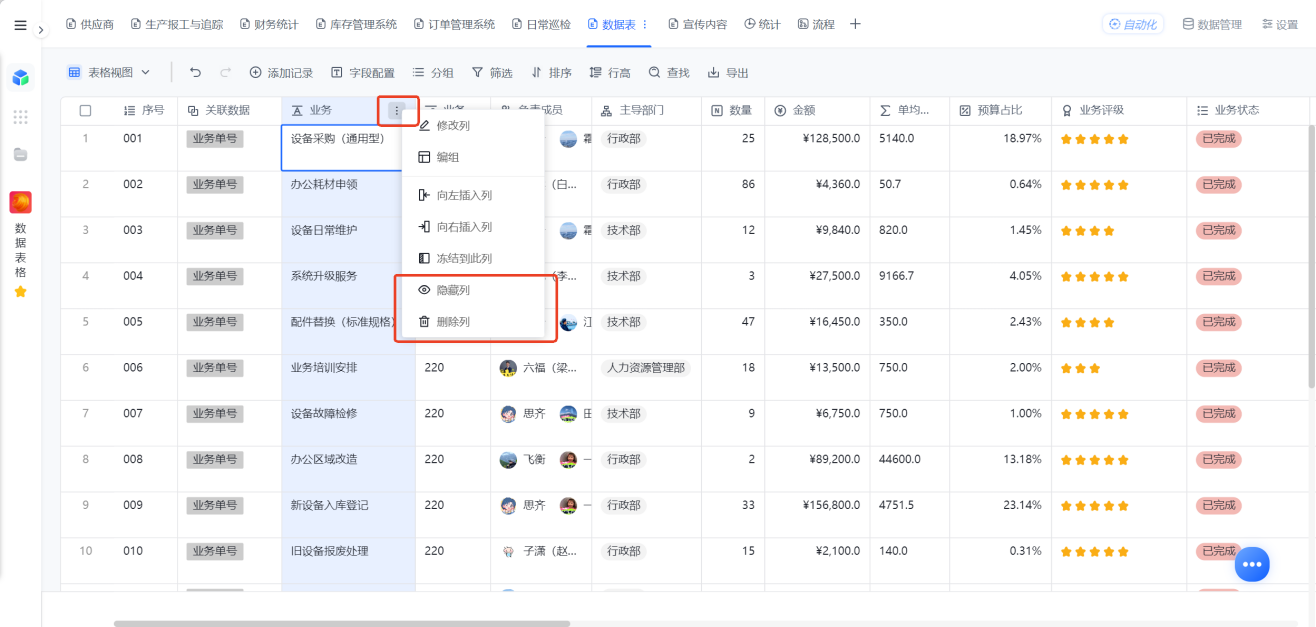
Task: Click the 金额 column header
Action: (x=817, y=110)
